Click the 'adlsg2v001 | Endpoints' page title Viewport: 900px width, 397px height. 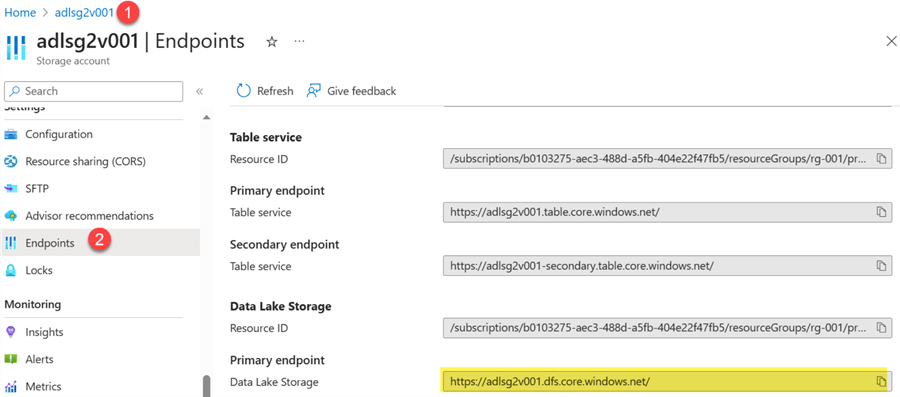point(140,41)
